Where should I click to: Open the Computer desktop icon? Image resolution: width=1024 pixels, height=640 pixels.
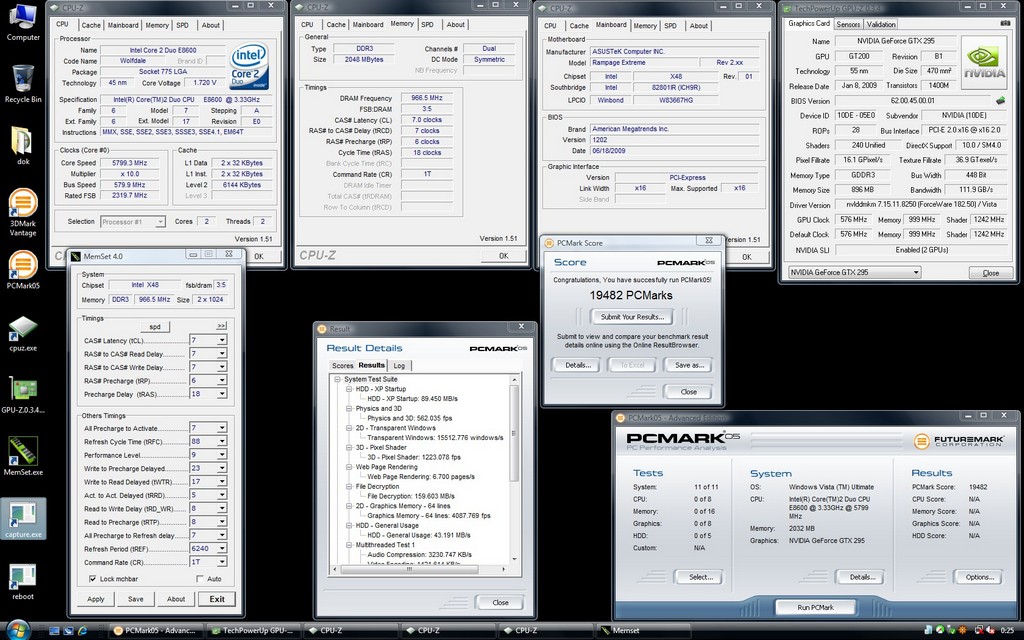pos(23,22)
